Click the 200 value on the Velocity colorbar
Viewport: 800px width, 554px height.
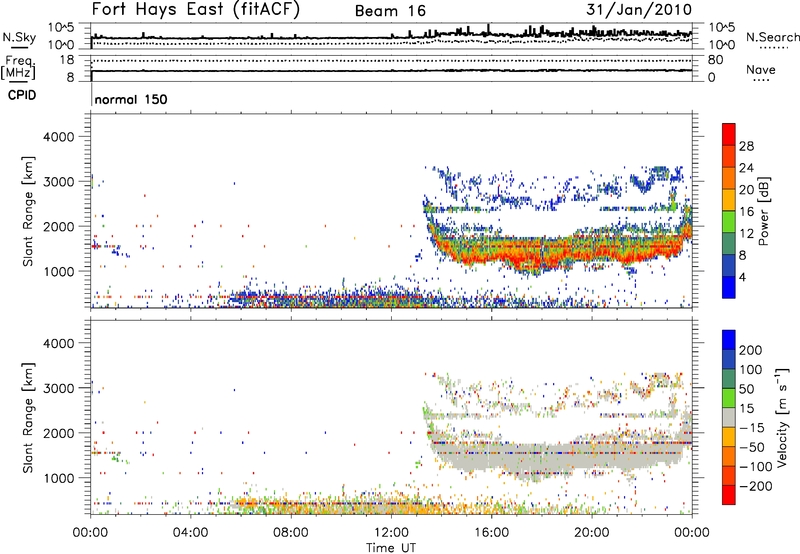coord(751,350)
